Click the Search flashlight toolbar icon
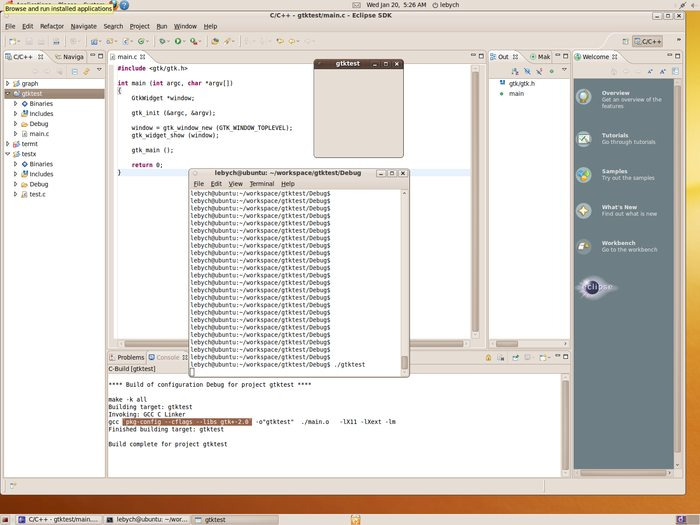 [228, 41]
